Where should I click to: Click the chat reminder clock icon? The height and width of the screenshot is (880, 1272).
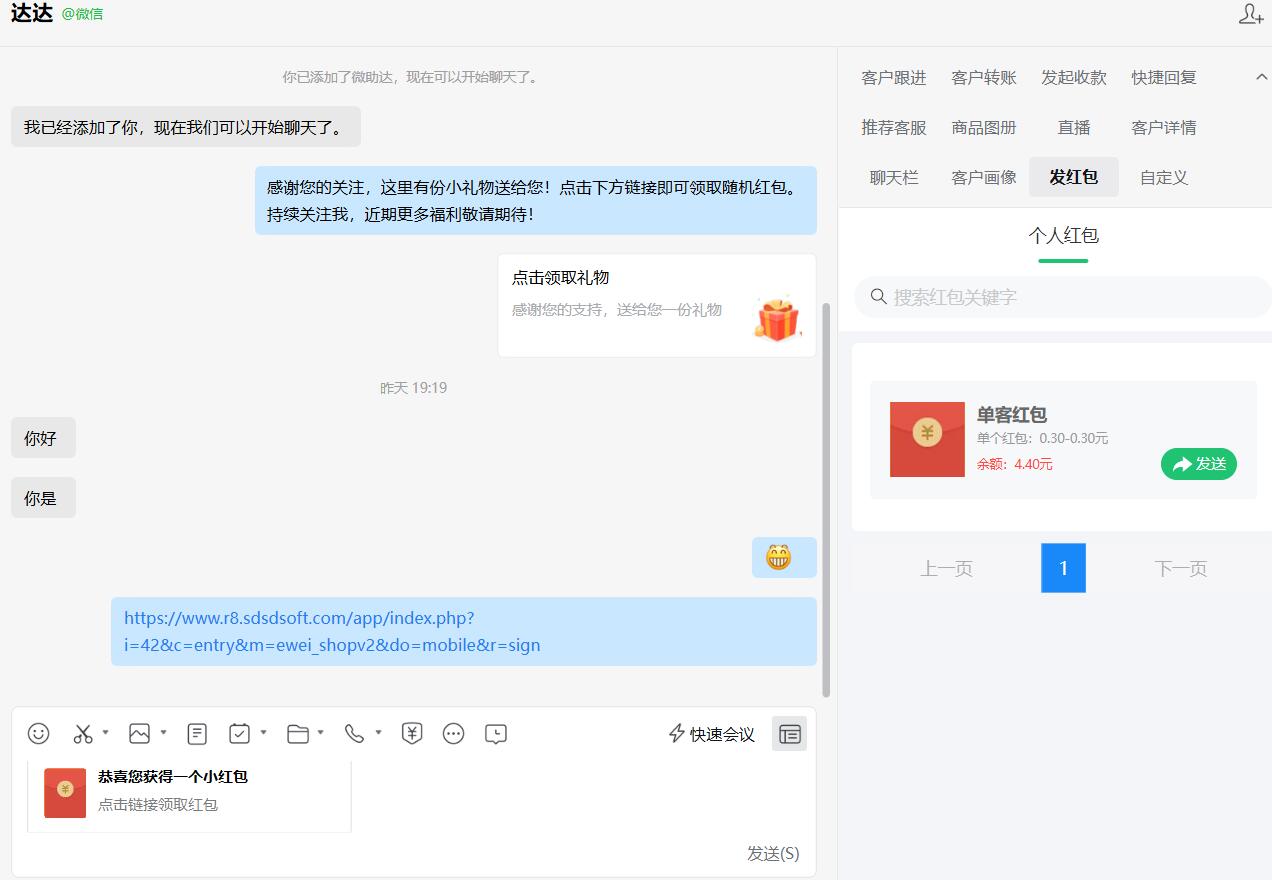(496, 734)
